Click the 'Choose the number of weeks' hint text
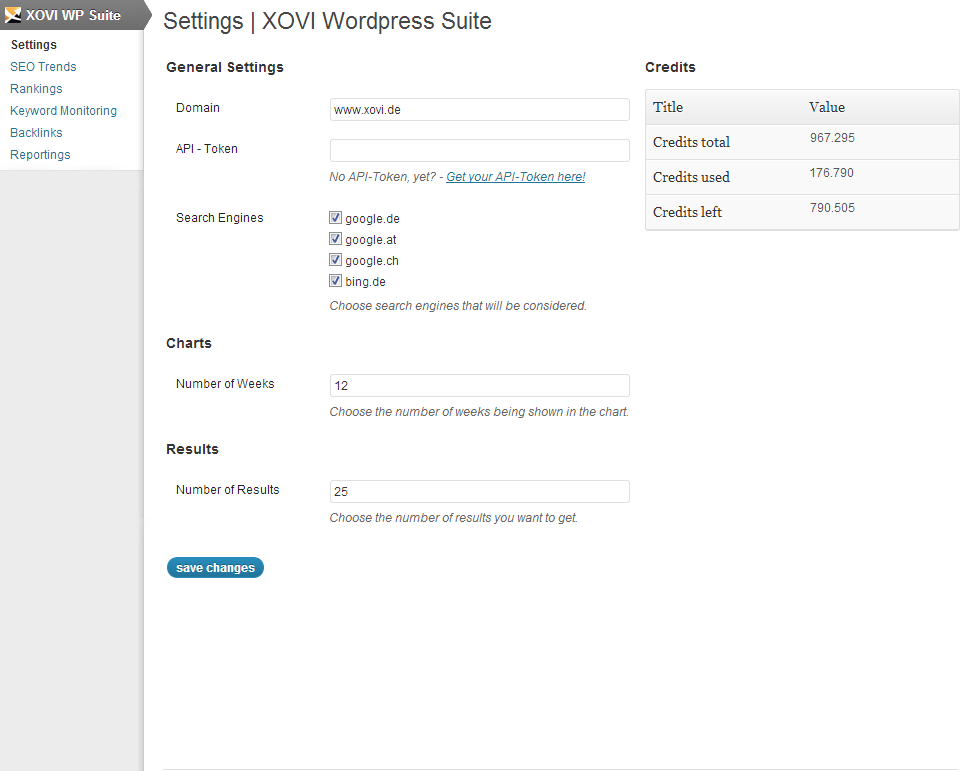This screenshot has width=969, height=771. click(x=479, y=411)
